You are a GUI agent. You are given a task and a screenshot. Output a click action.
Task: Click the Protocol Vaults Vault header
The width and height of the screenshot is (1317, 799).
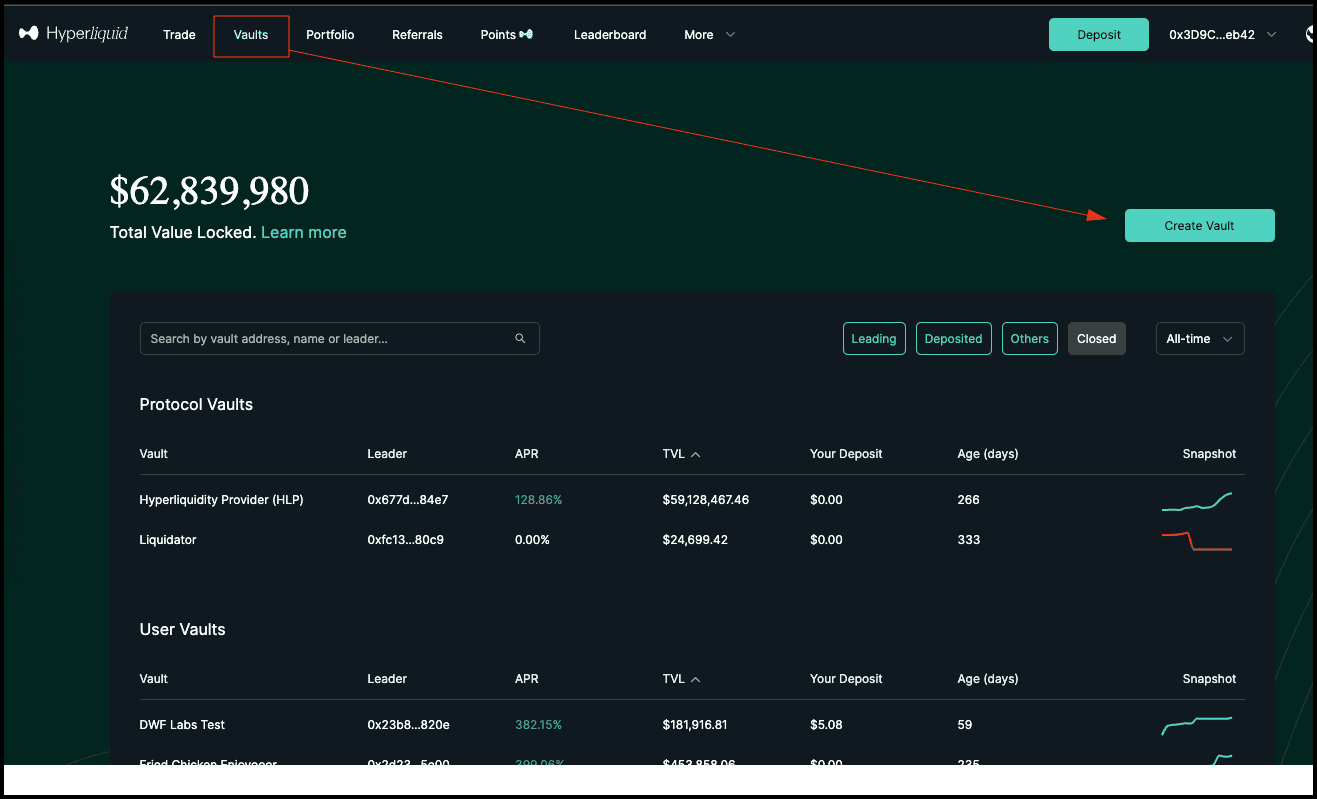154,454
